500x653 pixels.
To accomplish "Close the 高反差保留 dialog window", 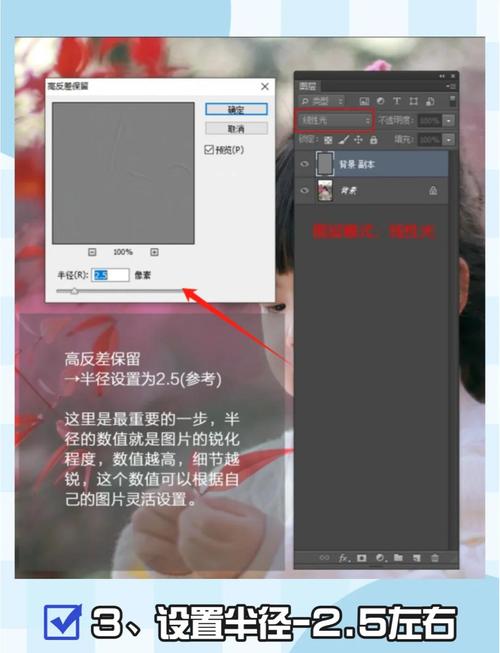I will click(x=265, y=86).
